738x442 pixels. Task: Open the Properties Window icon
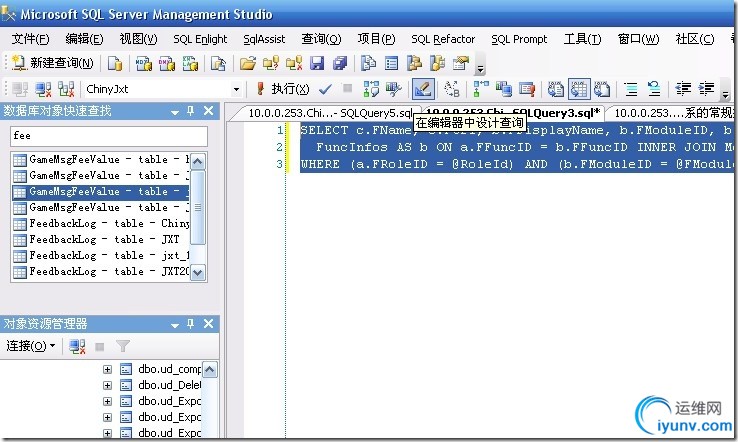click(x=461, y=63)
